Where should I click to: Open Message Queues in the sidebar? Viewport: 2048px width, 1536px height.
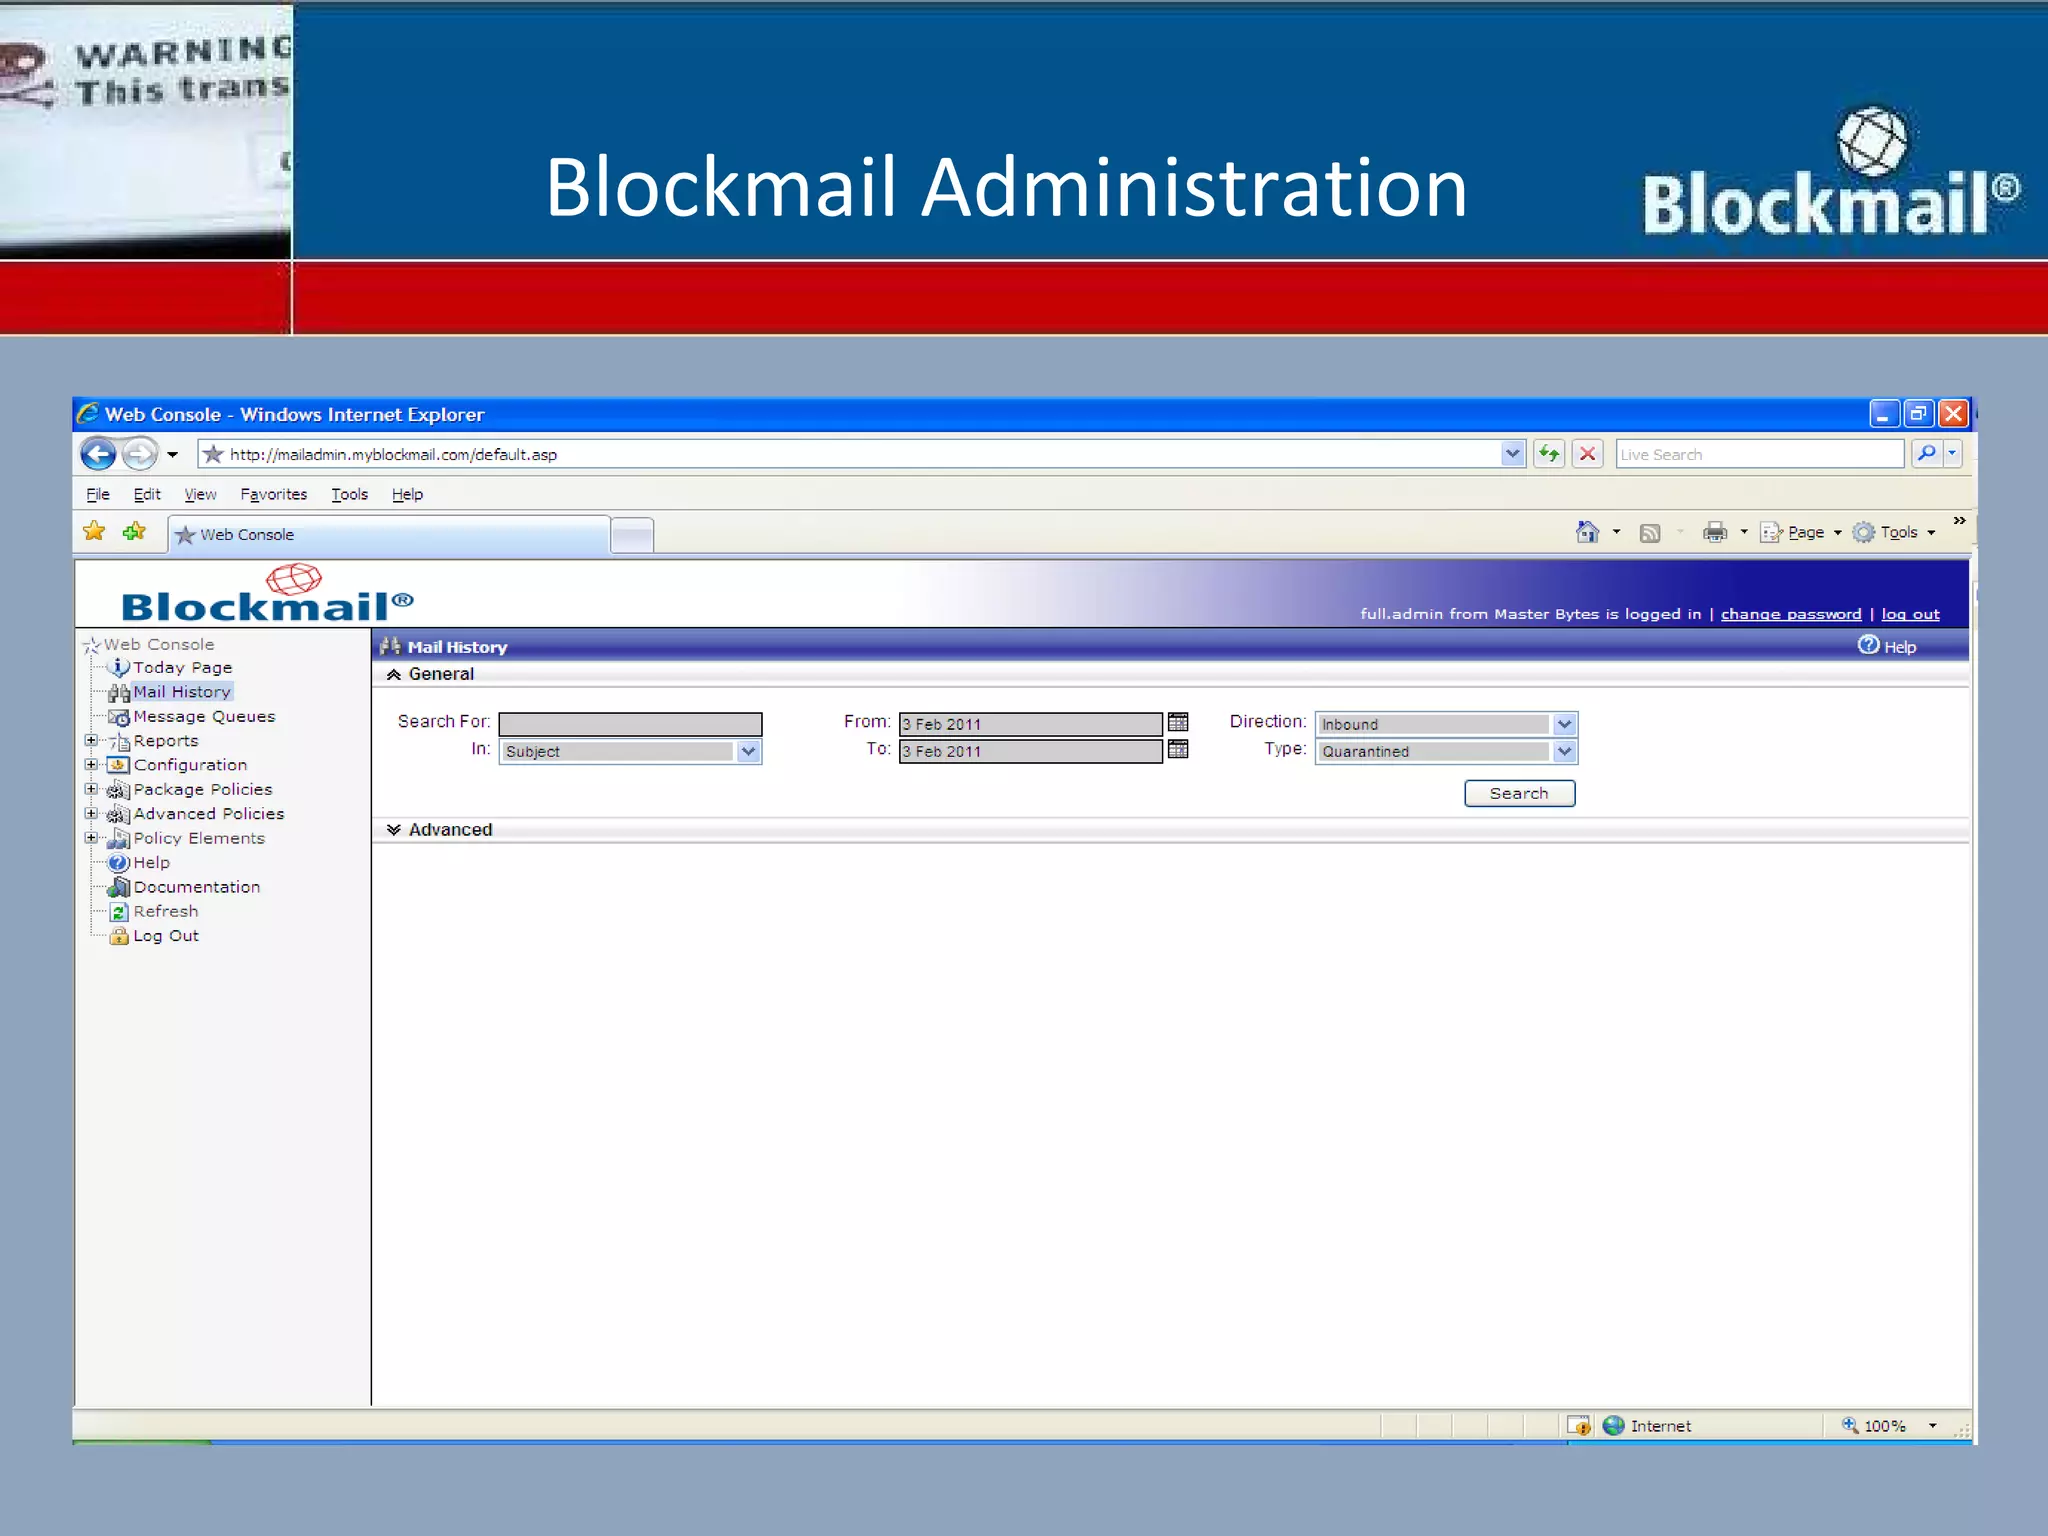click(204, 716)
